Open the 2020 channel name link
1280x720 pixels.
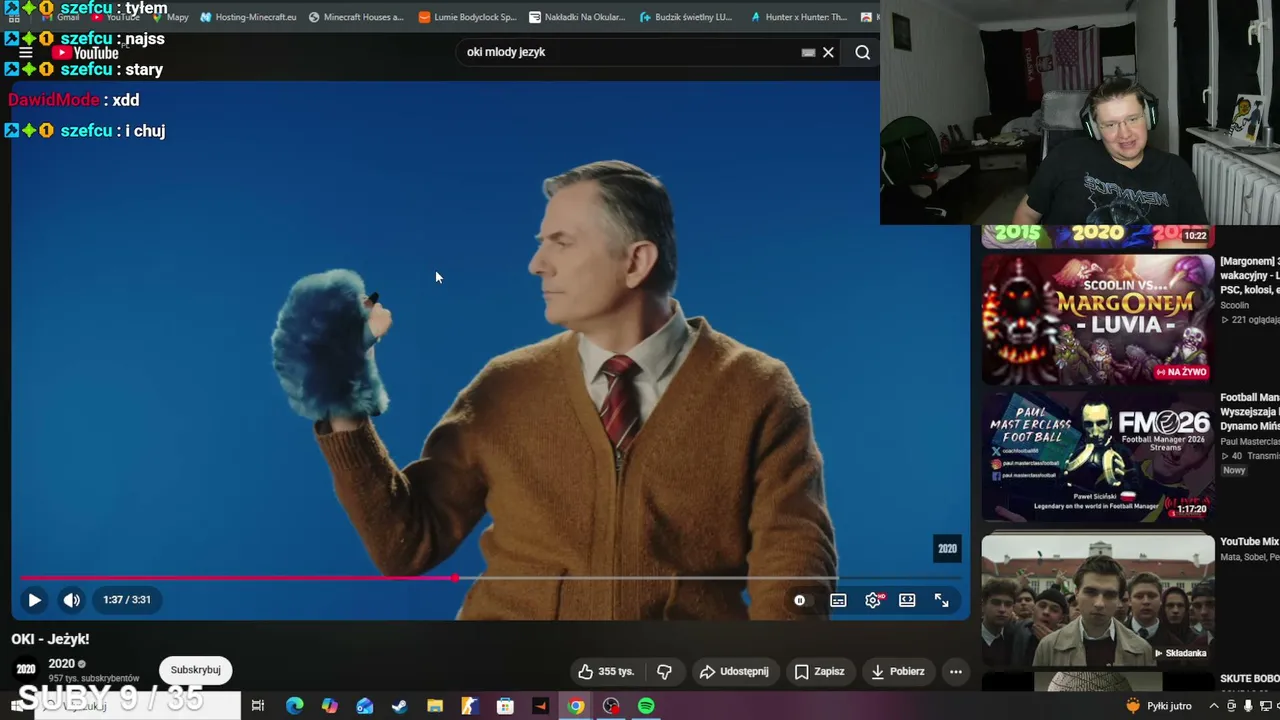click(62, 663)
